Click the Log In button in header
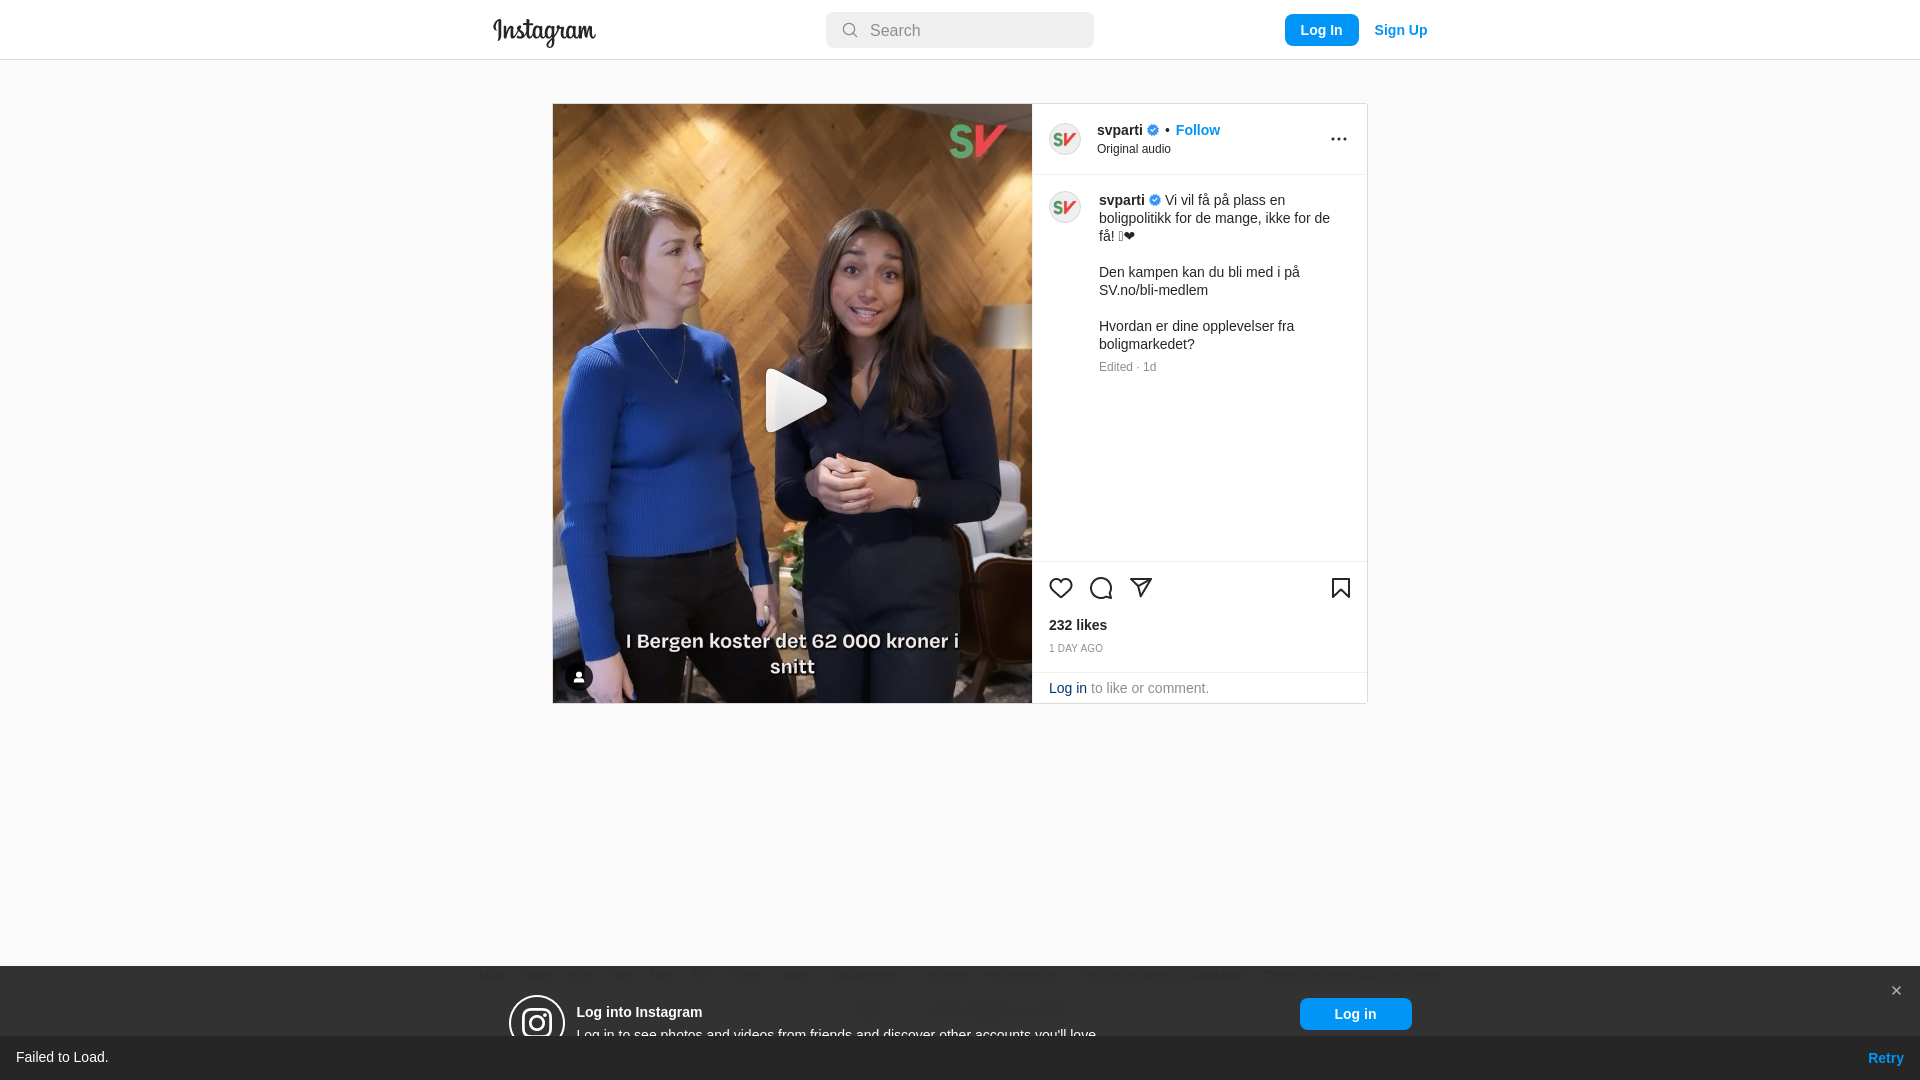The width and height of the screenshot is (1920, 1080). coord(1322,30)
